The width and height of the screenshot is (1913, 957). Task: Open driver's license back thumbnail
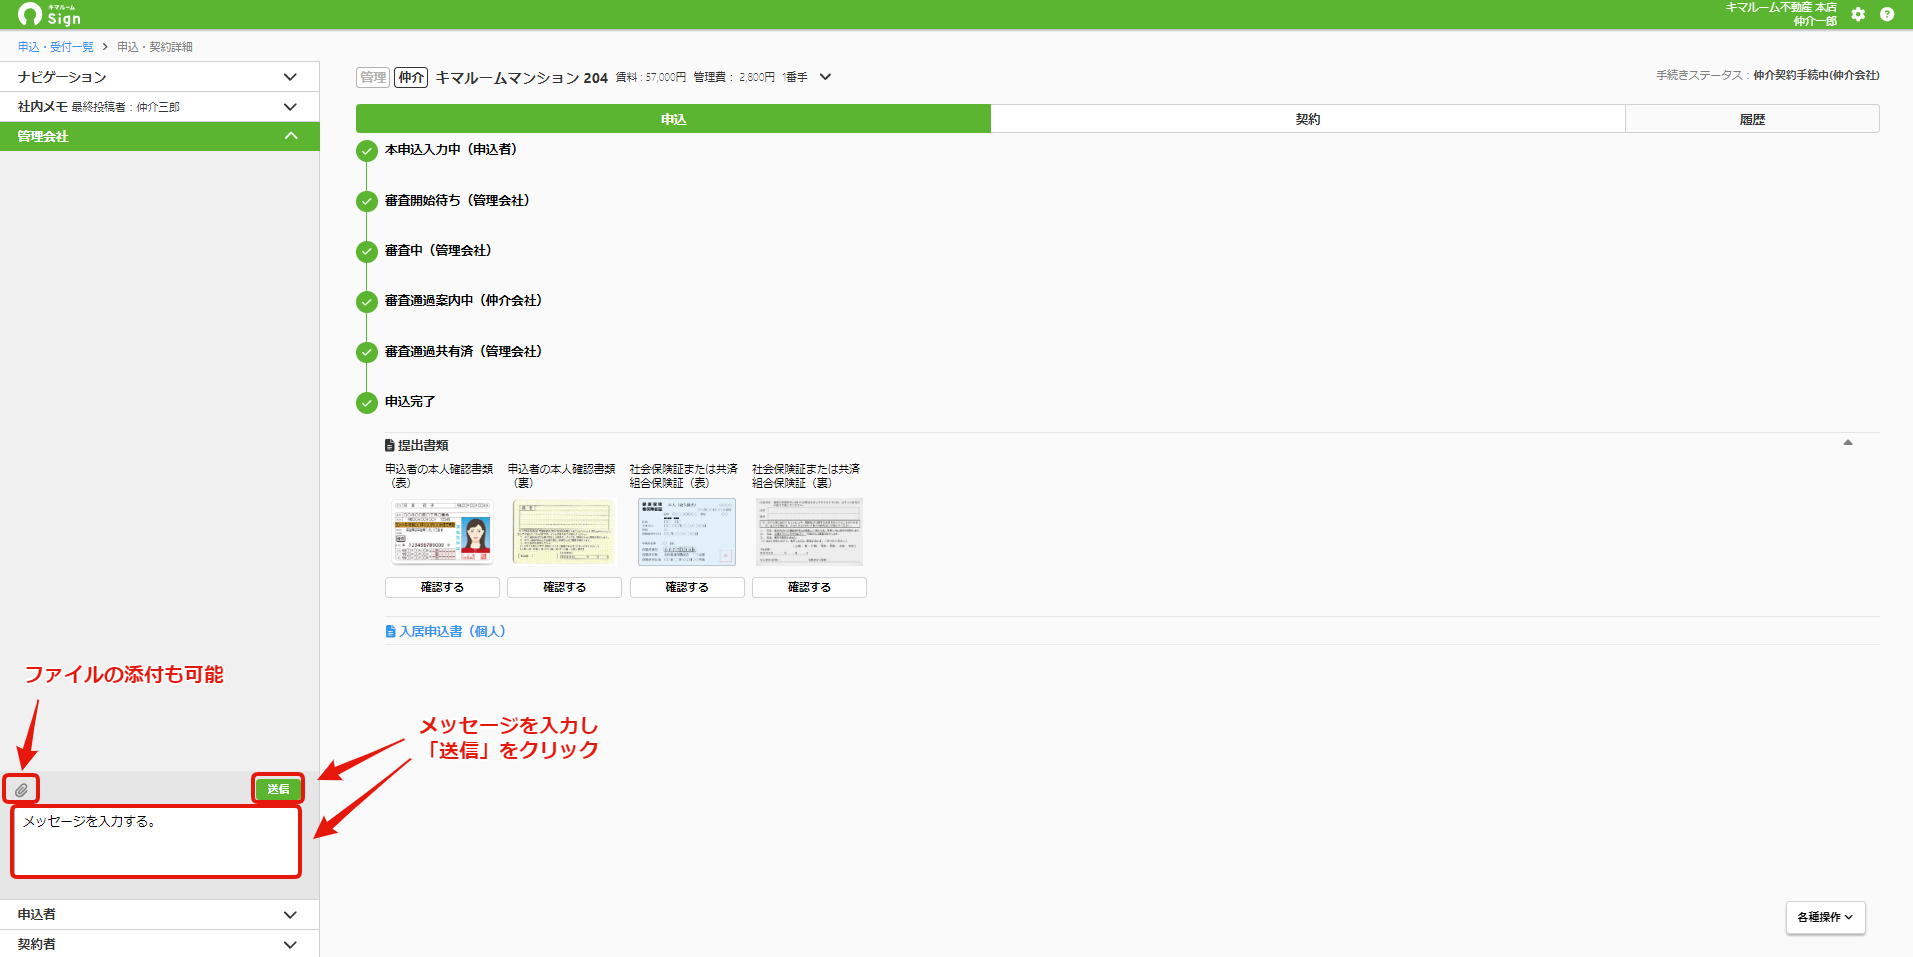(x=563, y=532)
